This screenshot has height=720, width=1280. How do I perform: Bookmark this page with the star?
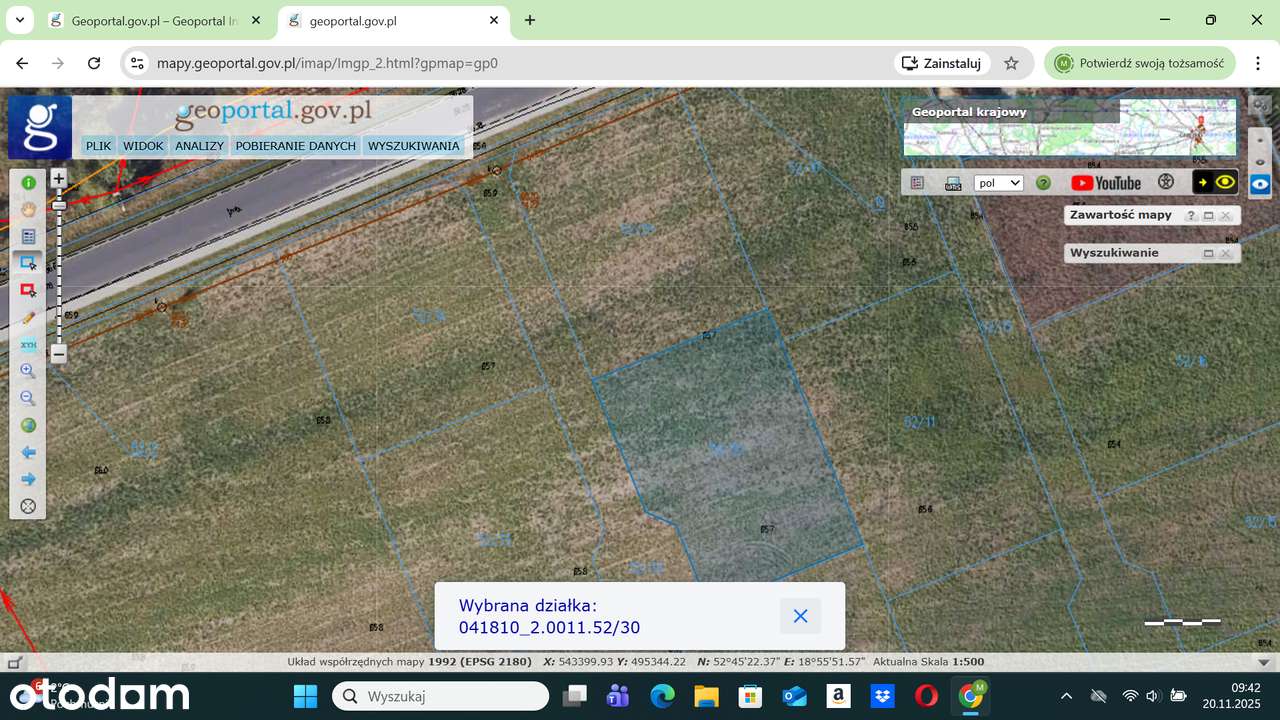click(x=1011, y=63)
